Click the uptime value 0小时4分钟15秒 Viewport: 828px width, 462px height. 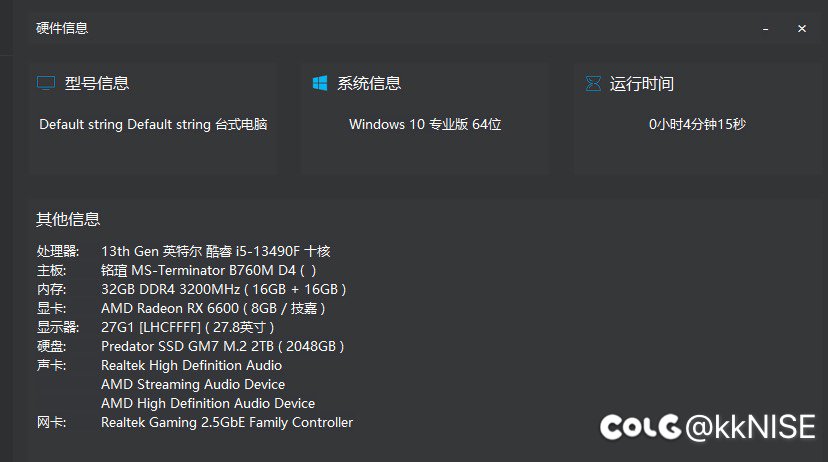pos(697,125)
